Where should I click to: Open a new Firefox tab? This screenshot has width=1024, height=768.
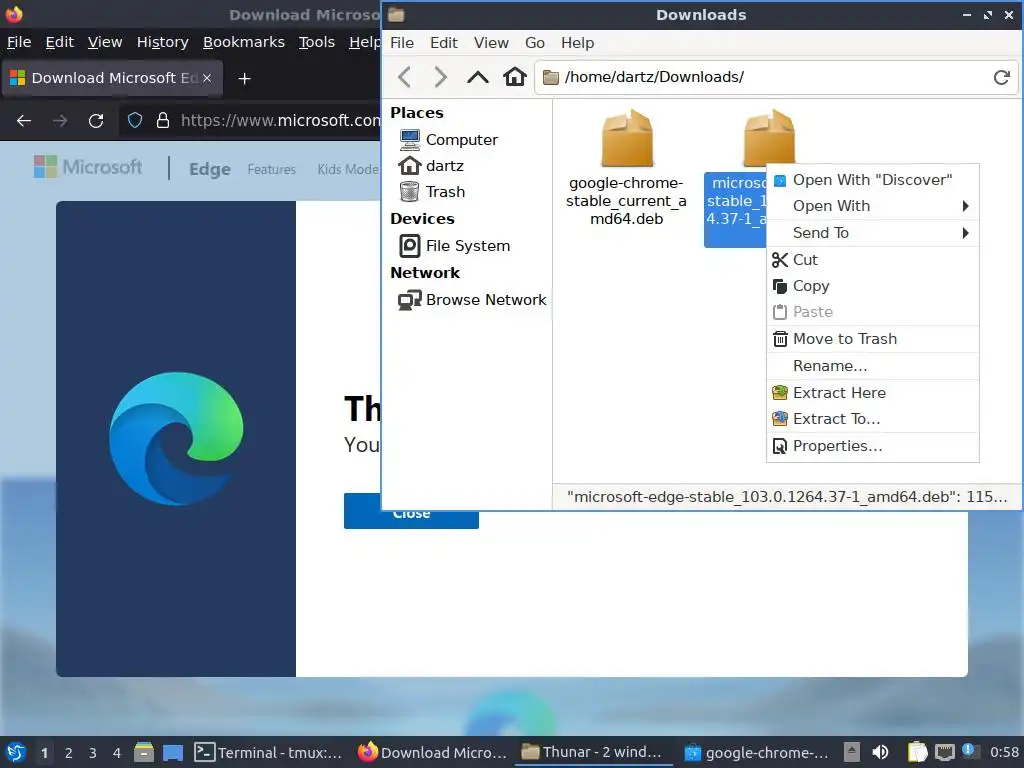tap(244, 78)
